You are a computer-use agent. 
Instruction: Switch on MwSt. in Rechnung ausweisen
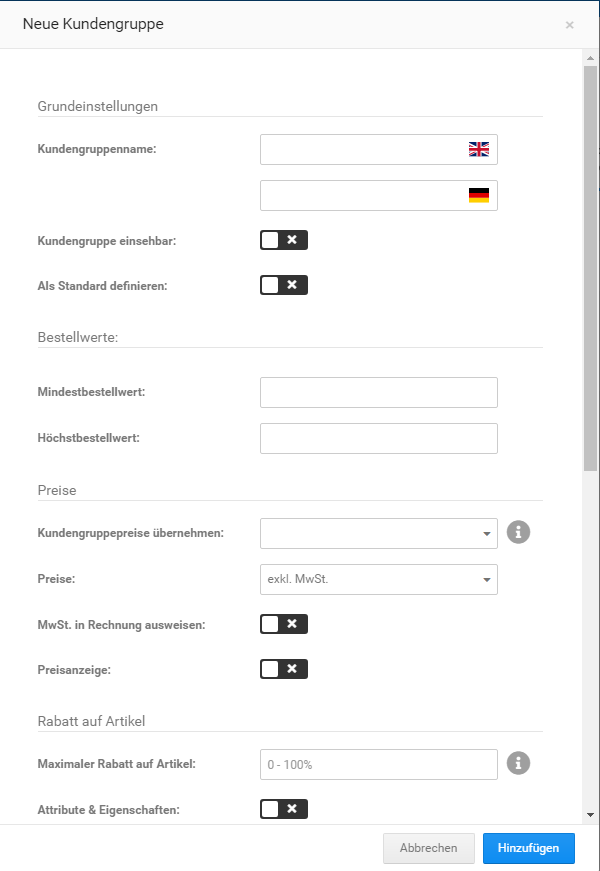[x=283, y=623]
